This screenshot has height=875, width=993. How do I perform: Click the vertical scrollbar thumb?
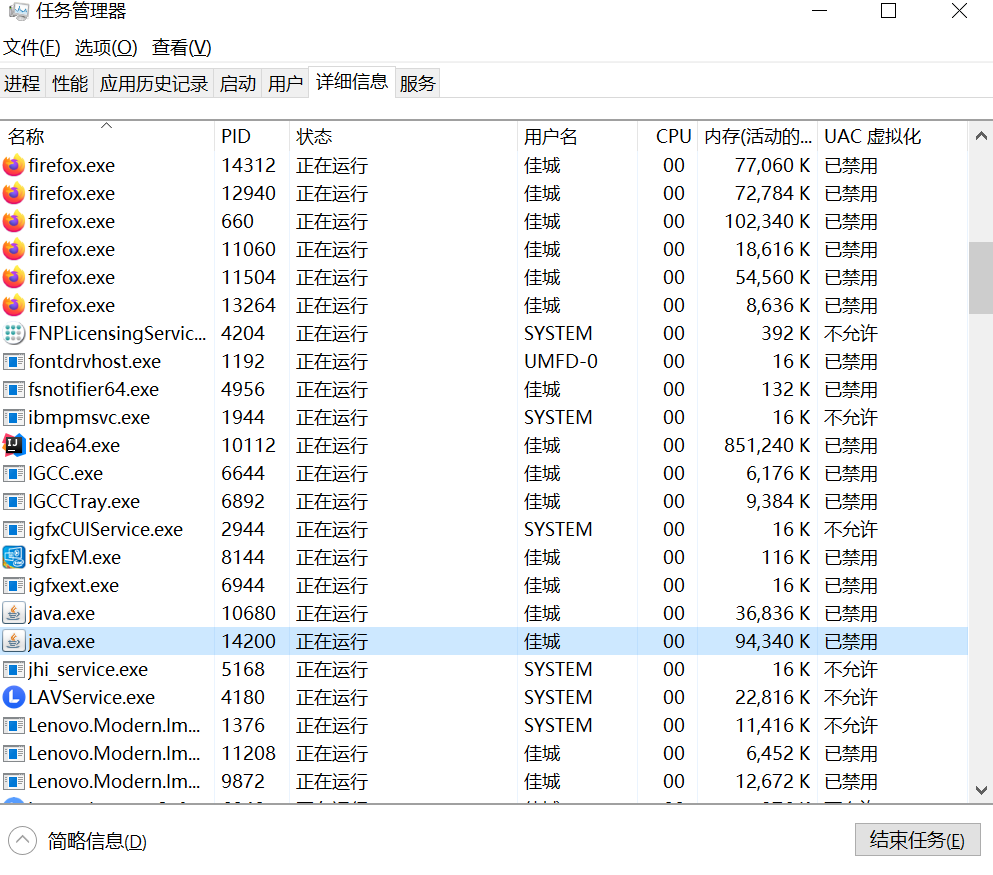[981, 277]
